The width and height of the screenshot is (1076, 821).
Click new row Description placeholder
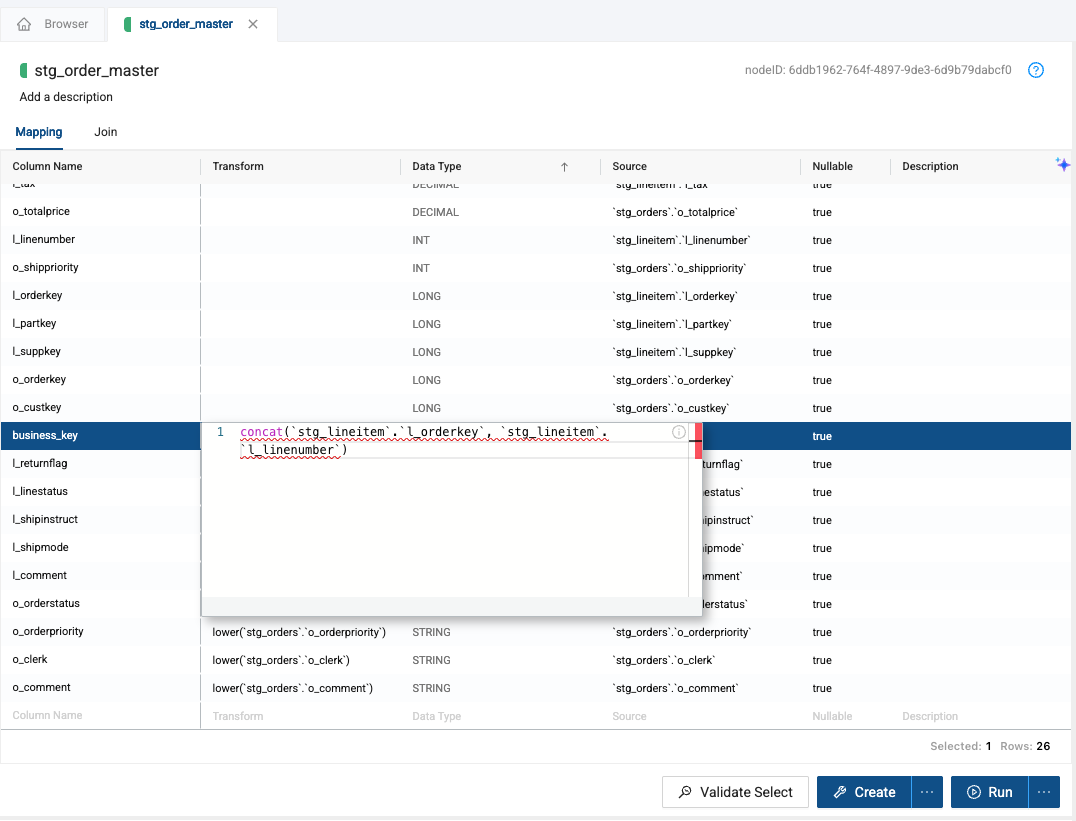(x=930, y=716)
